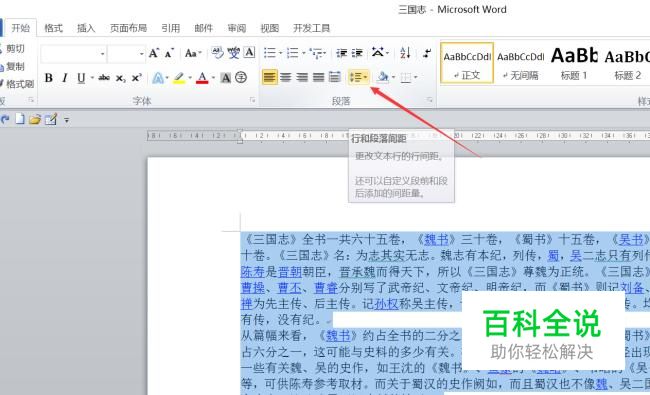Click the Shading paint bucket icon

click(x=383, y=77)
